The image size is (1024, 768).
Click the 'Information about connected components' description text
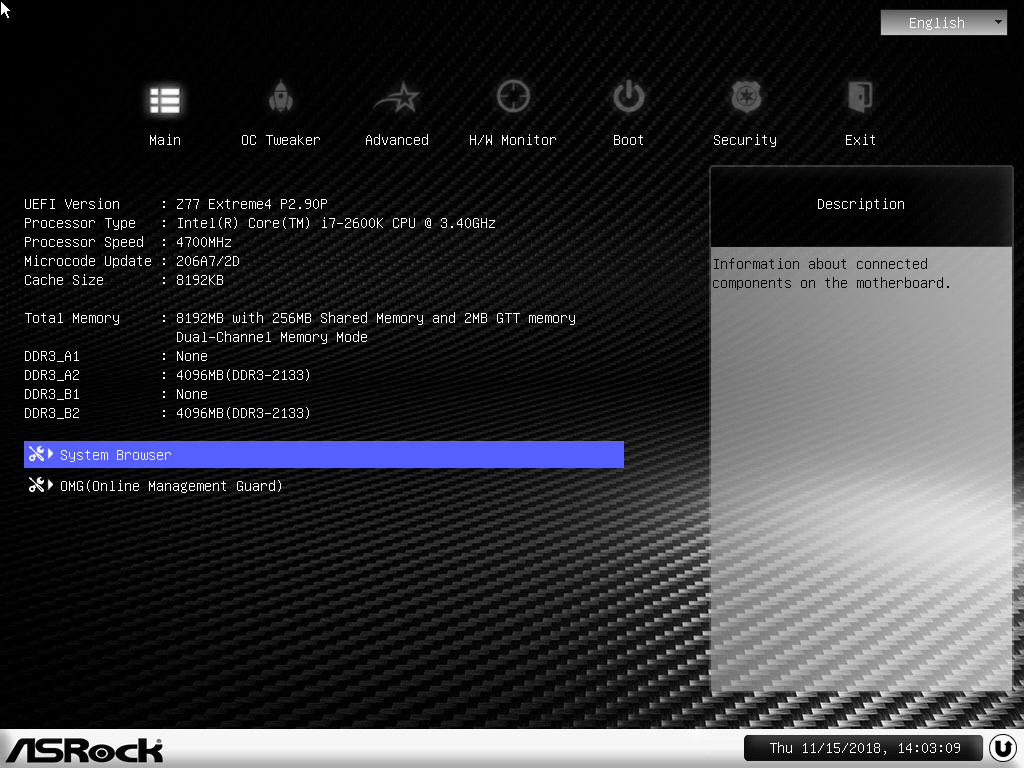831,274
